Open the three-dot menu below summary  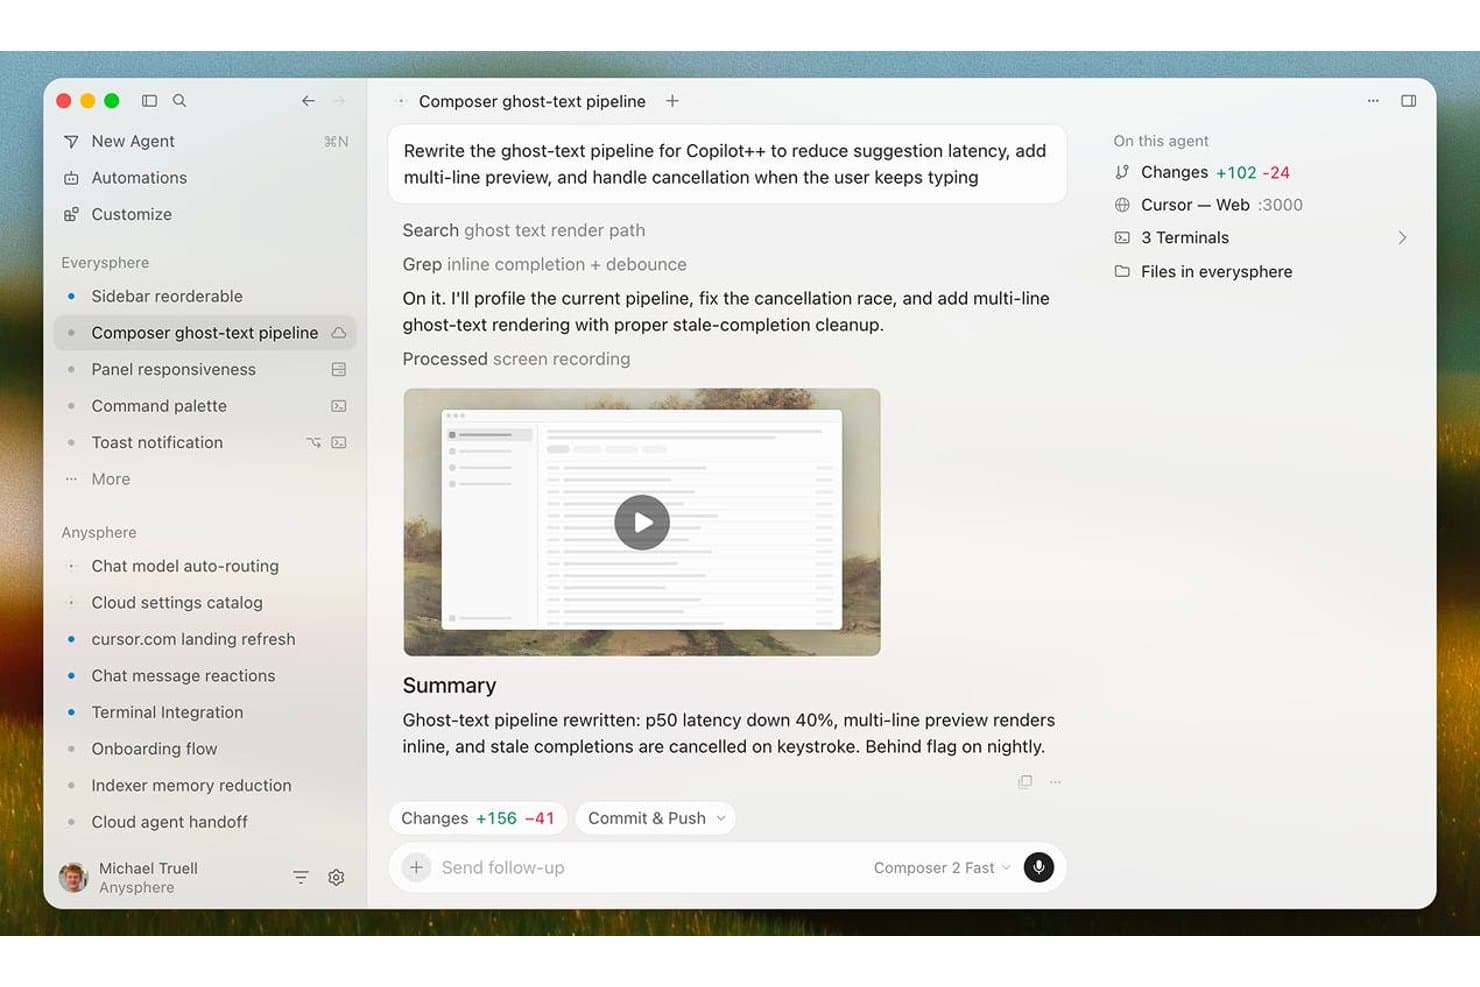click(x=1055, y=782)
